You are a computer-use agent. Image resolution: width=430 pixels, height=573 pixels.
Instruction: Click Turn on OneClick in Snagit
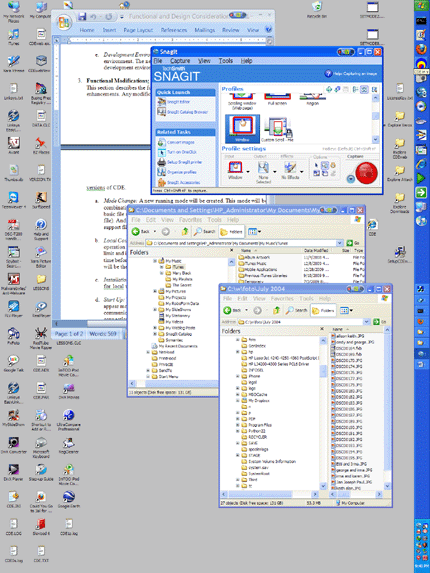coord(182,152)
